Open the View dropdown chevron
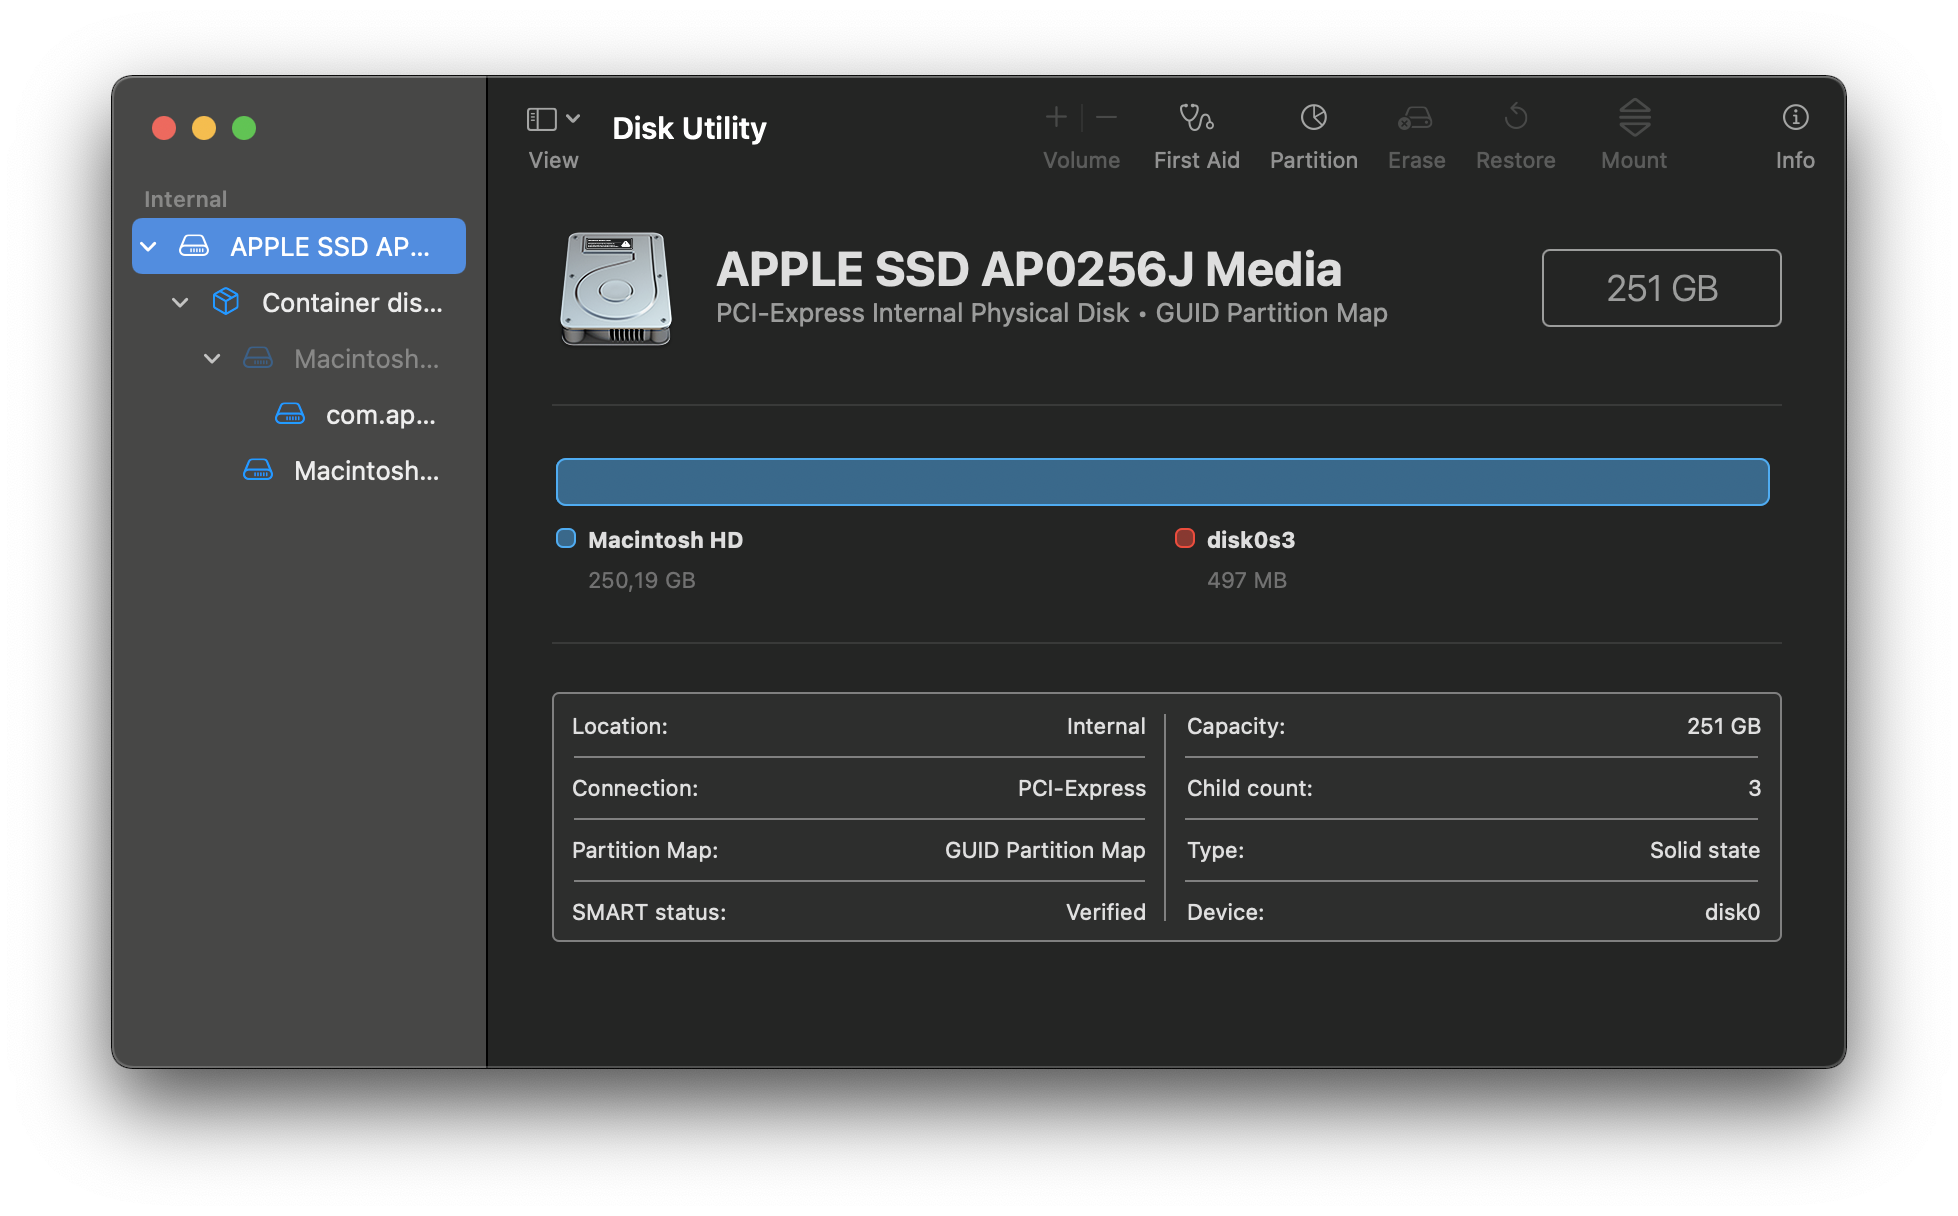 point(573,119)
